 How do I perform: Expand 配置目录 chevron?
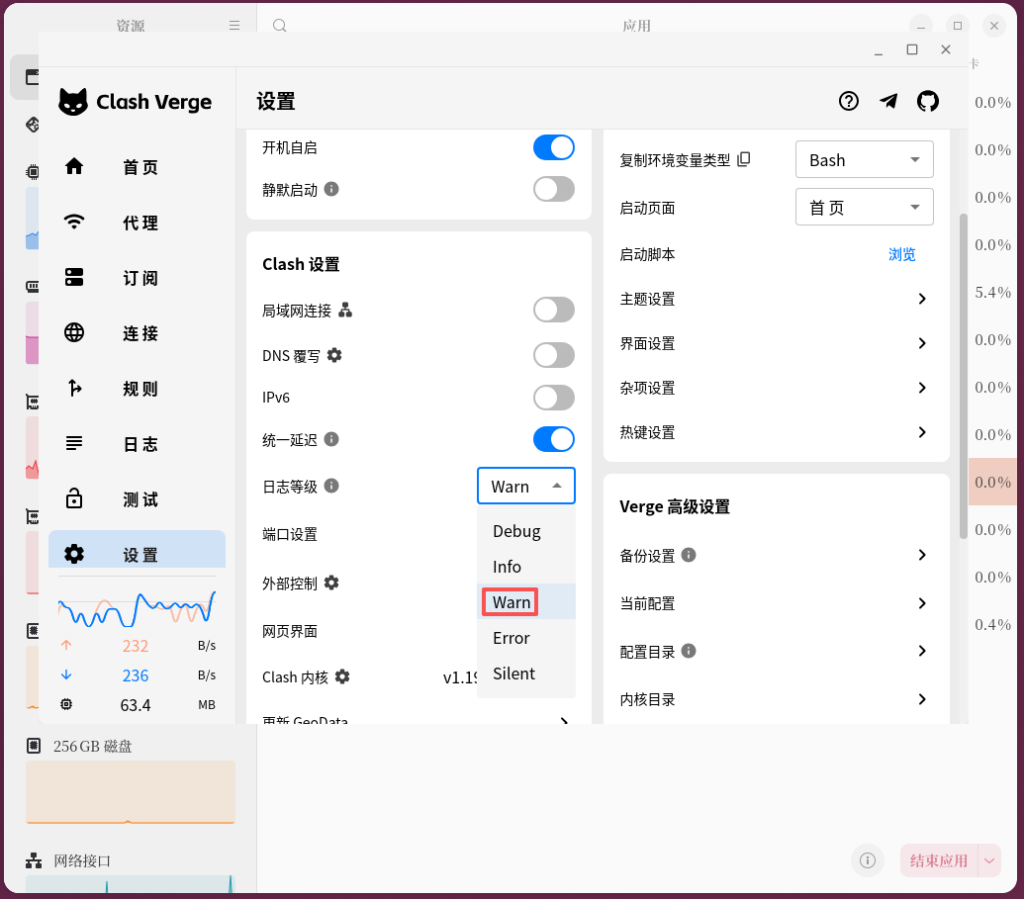click(921, 651)
